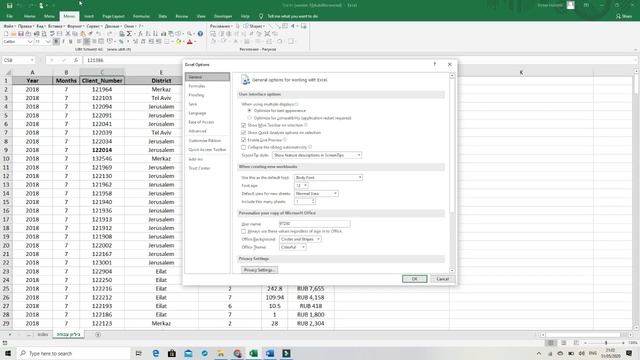Screen dimensions: 640x360
Task: Click the zoom slider in the status bar
Action: (606, 343)
